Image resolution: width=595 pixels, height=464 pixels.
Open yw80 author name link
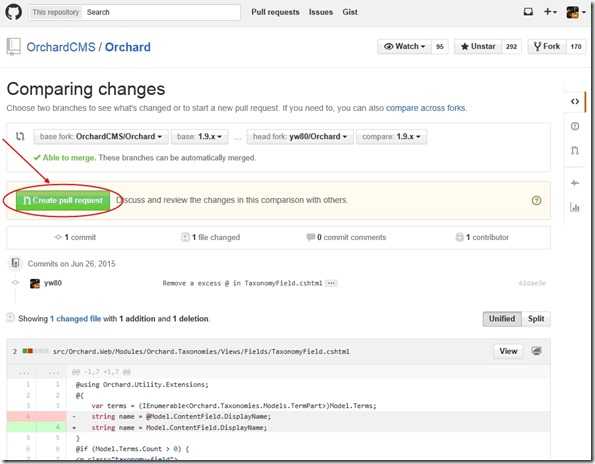click(x=53, y=283)
